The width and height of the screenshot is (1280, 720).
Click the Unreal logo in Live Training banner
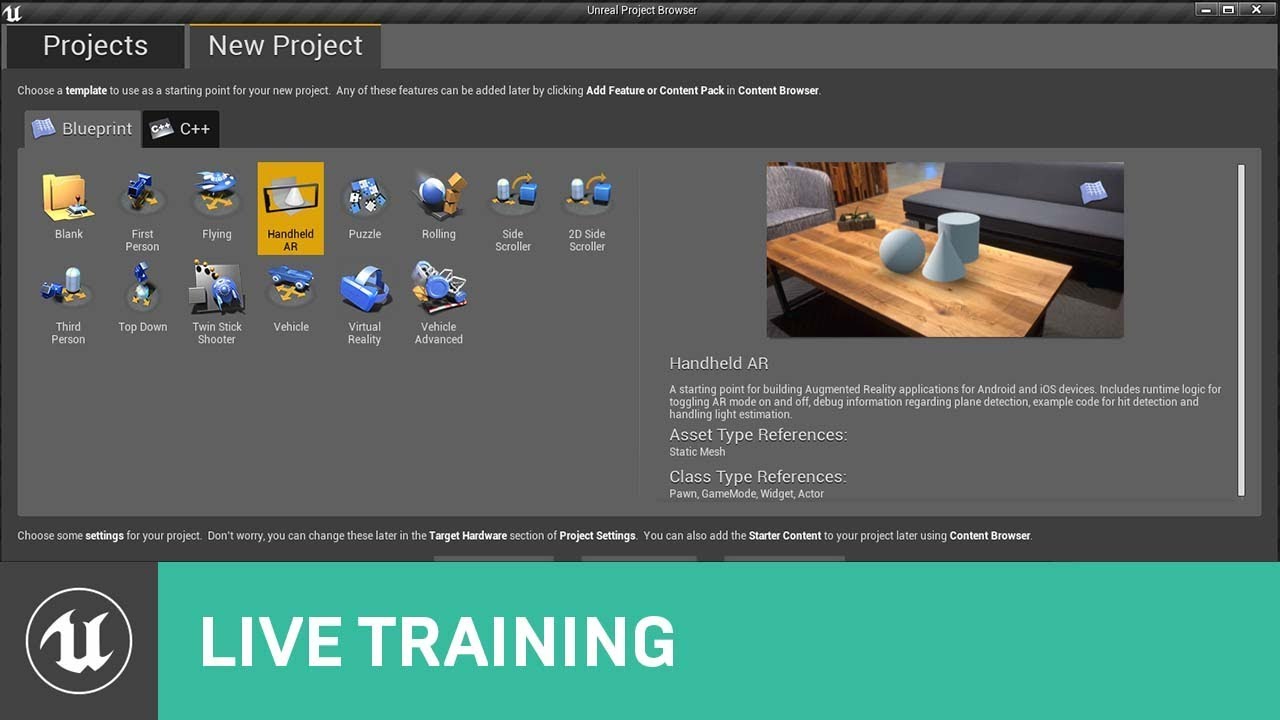[x=78, y=641]
